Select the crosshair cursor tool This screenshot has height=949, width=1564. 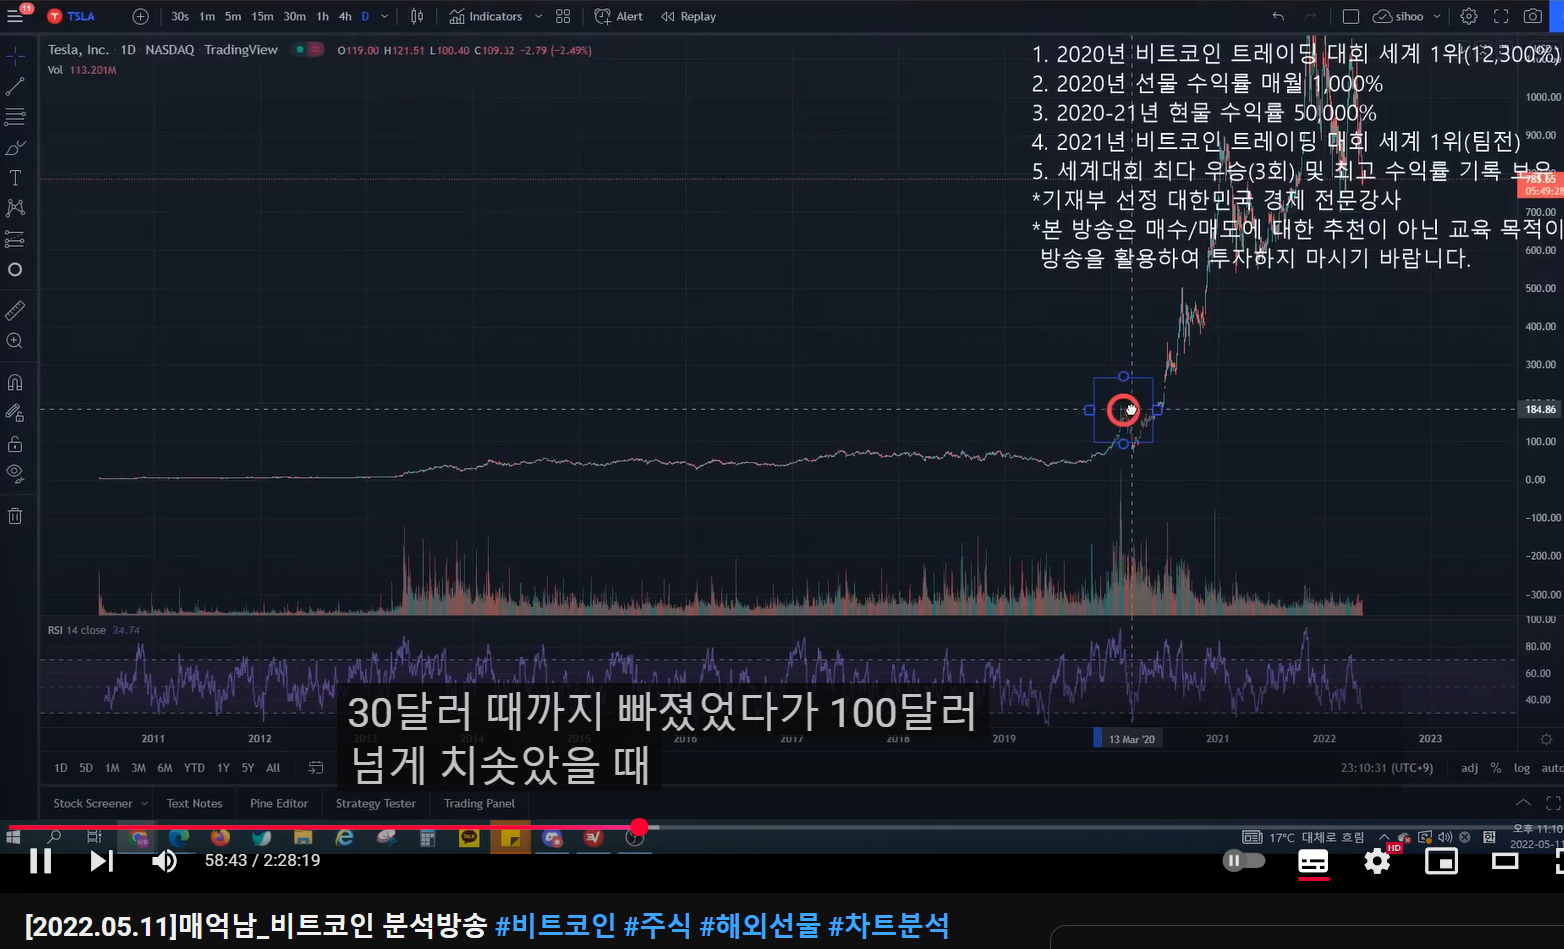click(15, 56)
